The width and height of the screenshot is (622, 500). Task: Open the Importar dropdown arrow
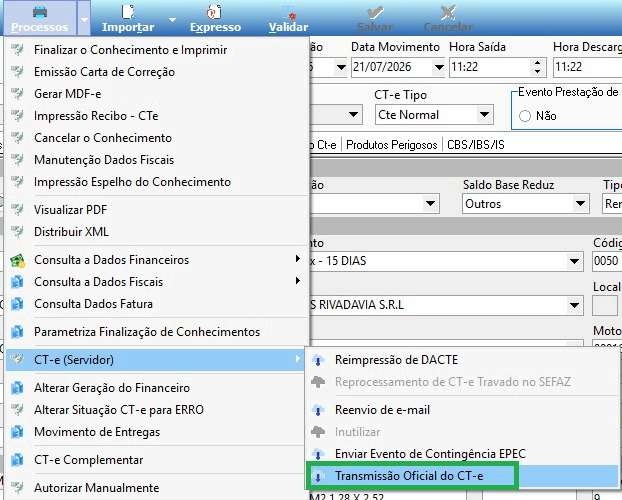coord(172,19)
